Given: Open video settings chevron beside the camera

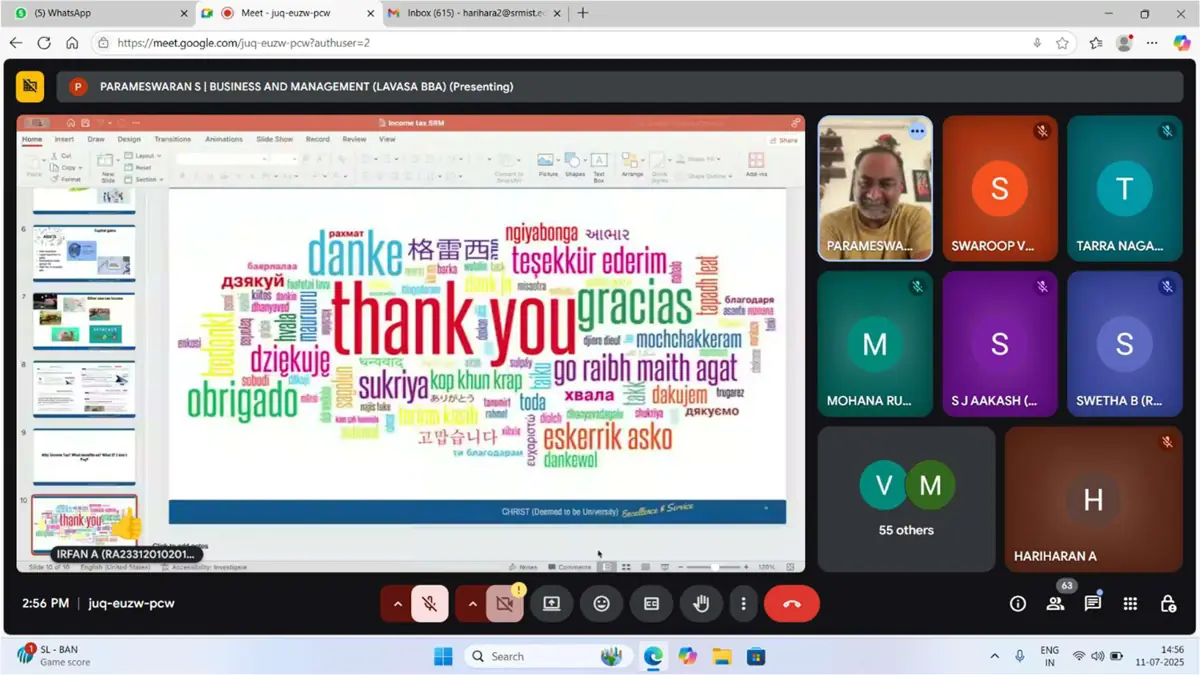Looking at the screenshot, I should tap(473, 604).
